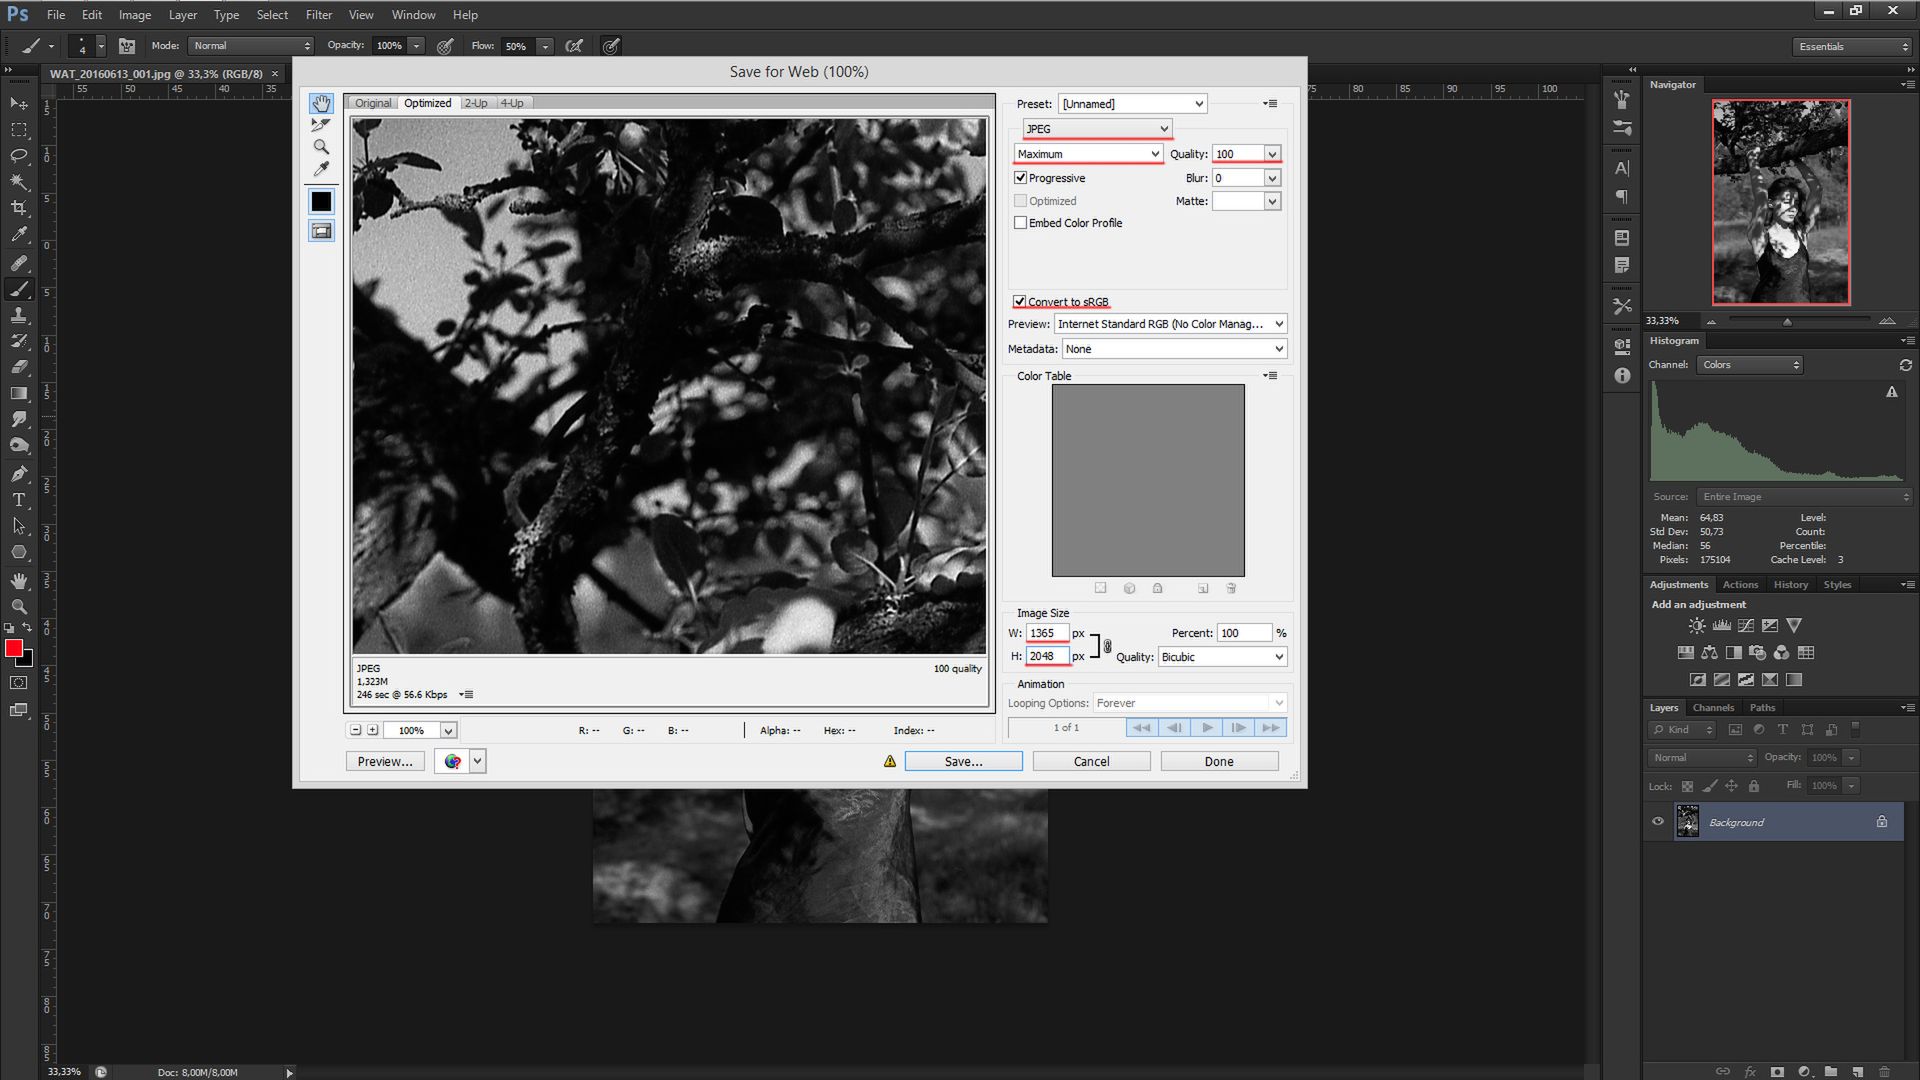Viewport: 1920px width, 1080px height.
Task: Switch to the Original preview tab
Action: (x=373, y=103)
